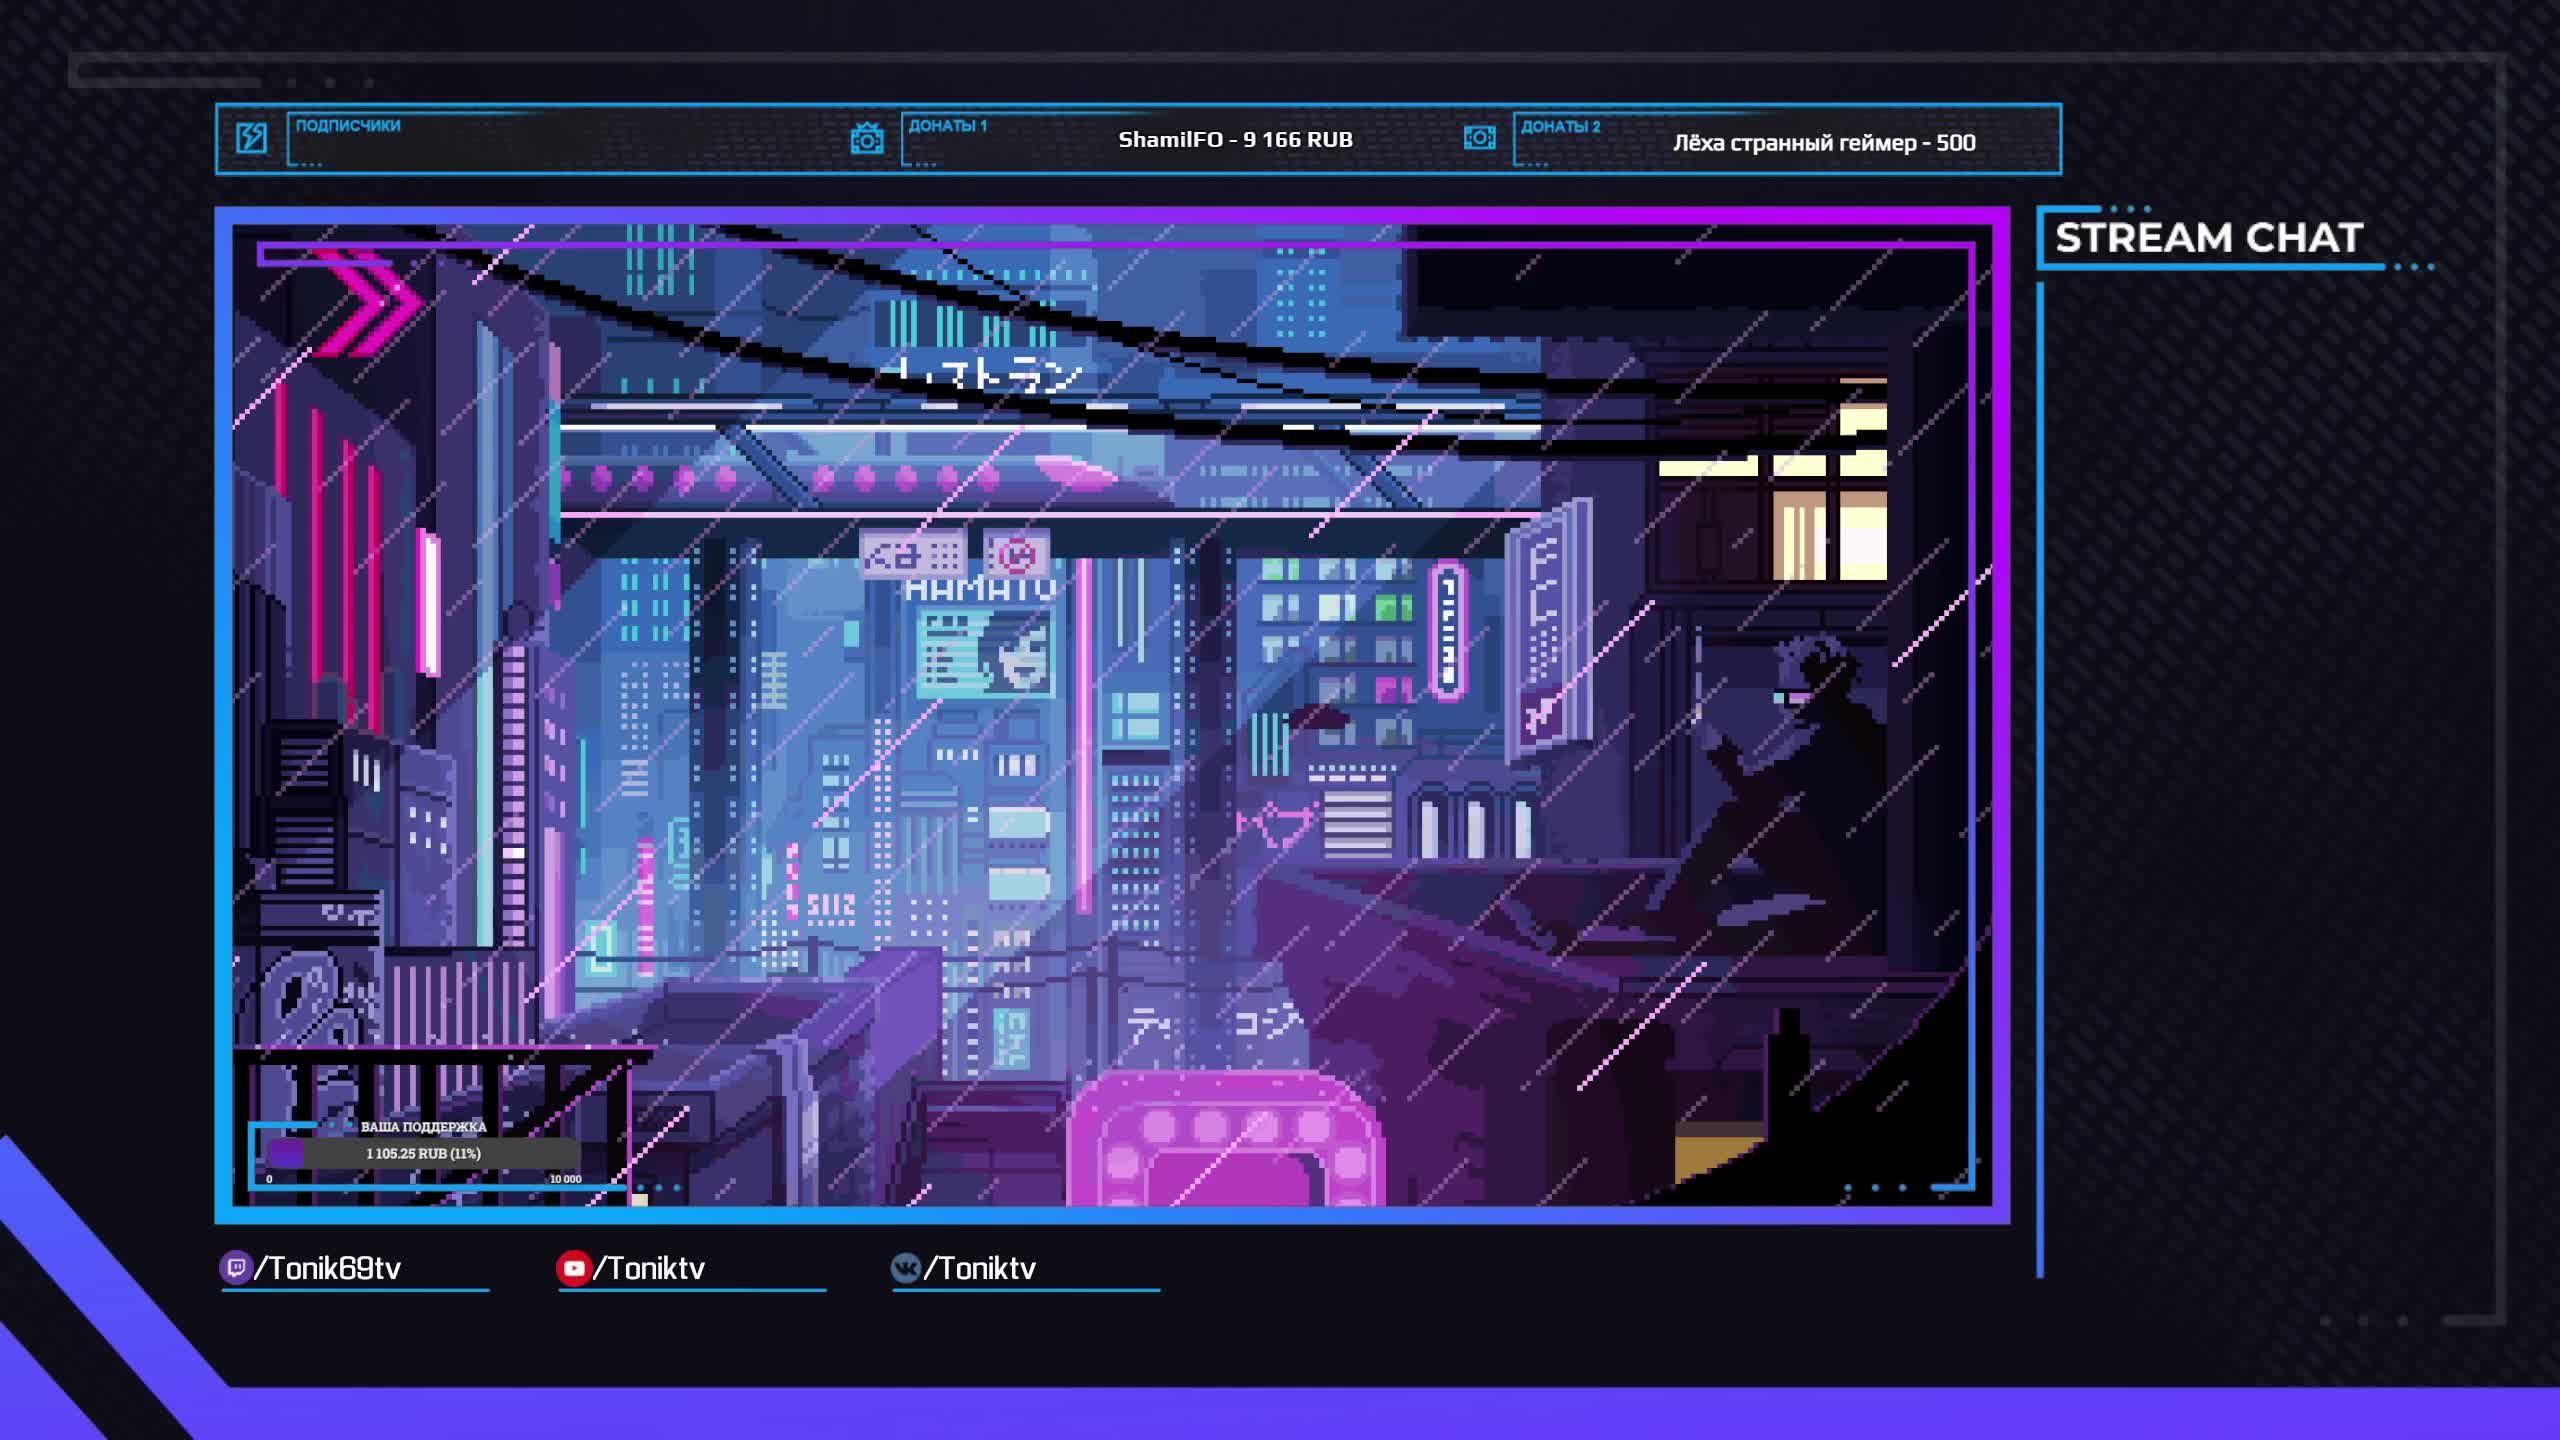Click the STREAM CHAT header
The width and height of the screenshot is (2560, 1440).
pos(2208,238)
